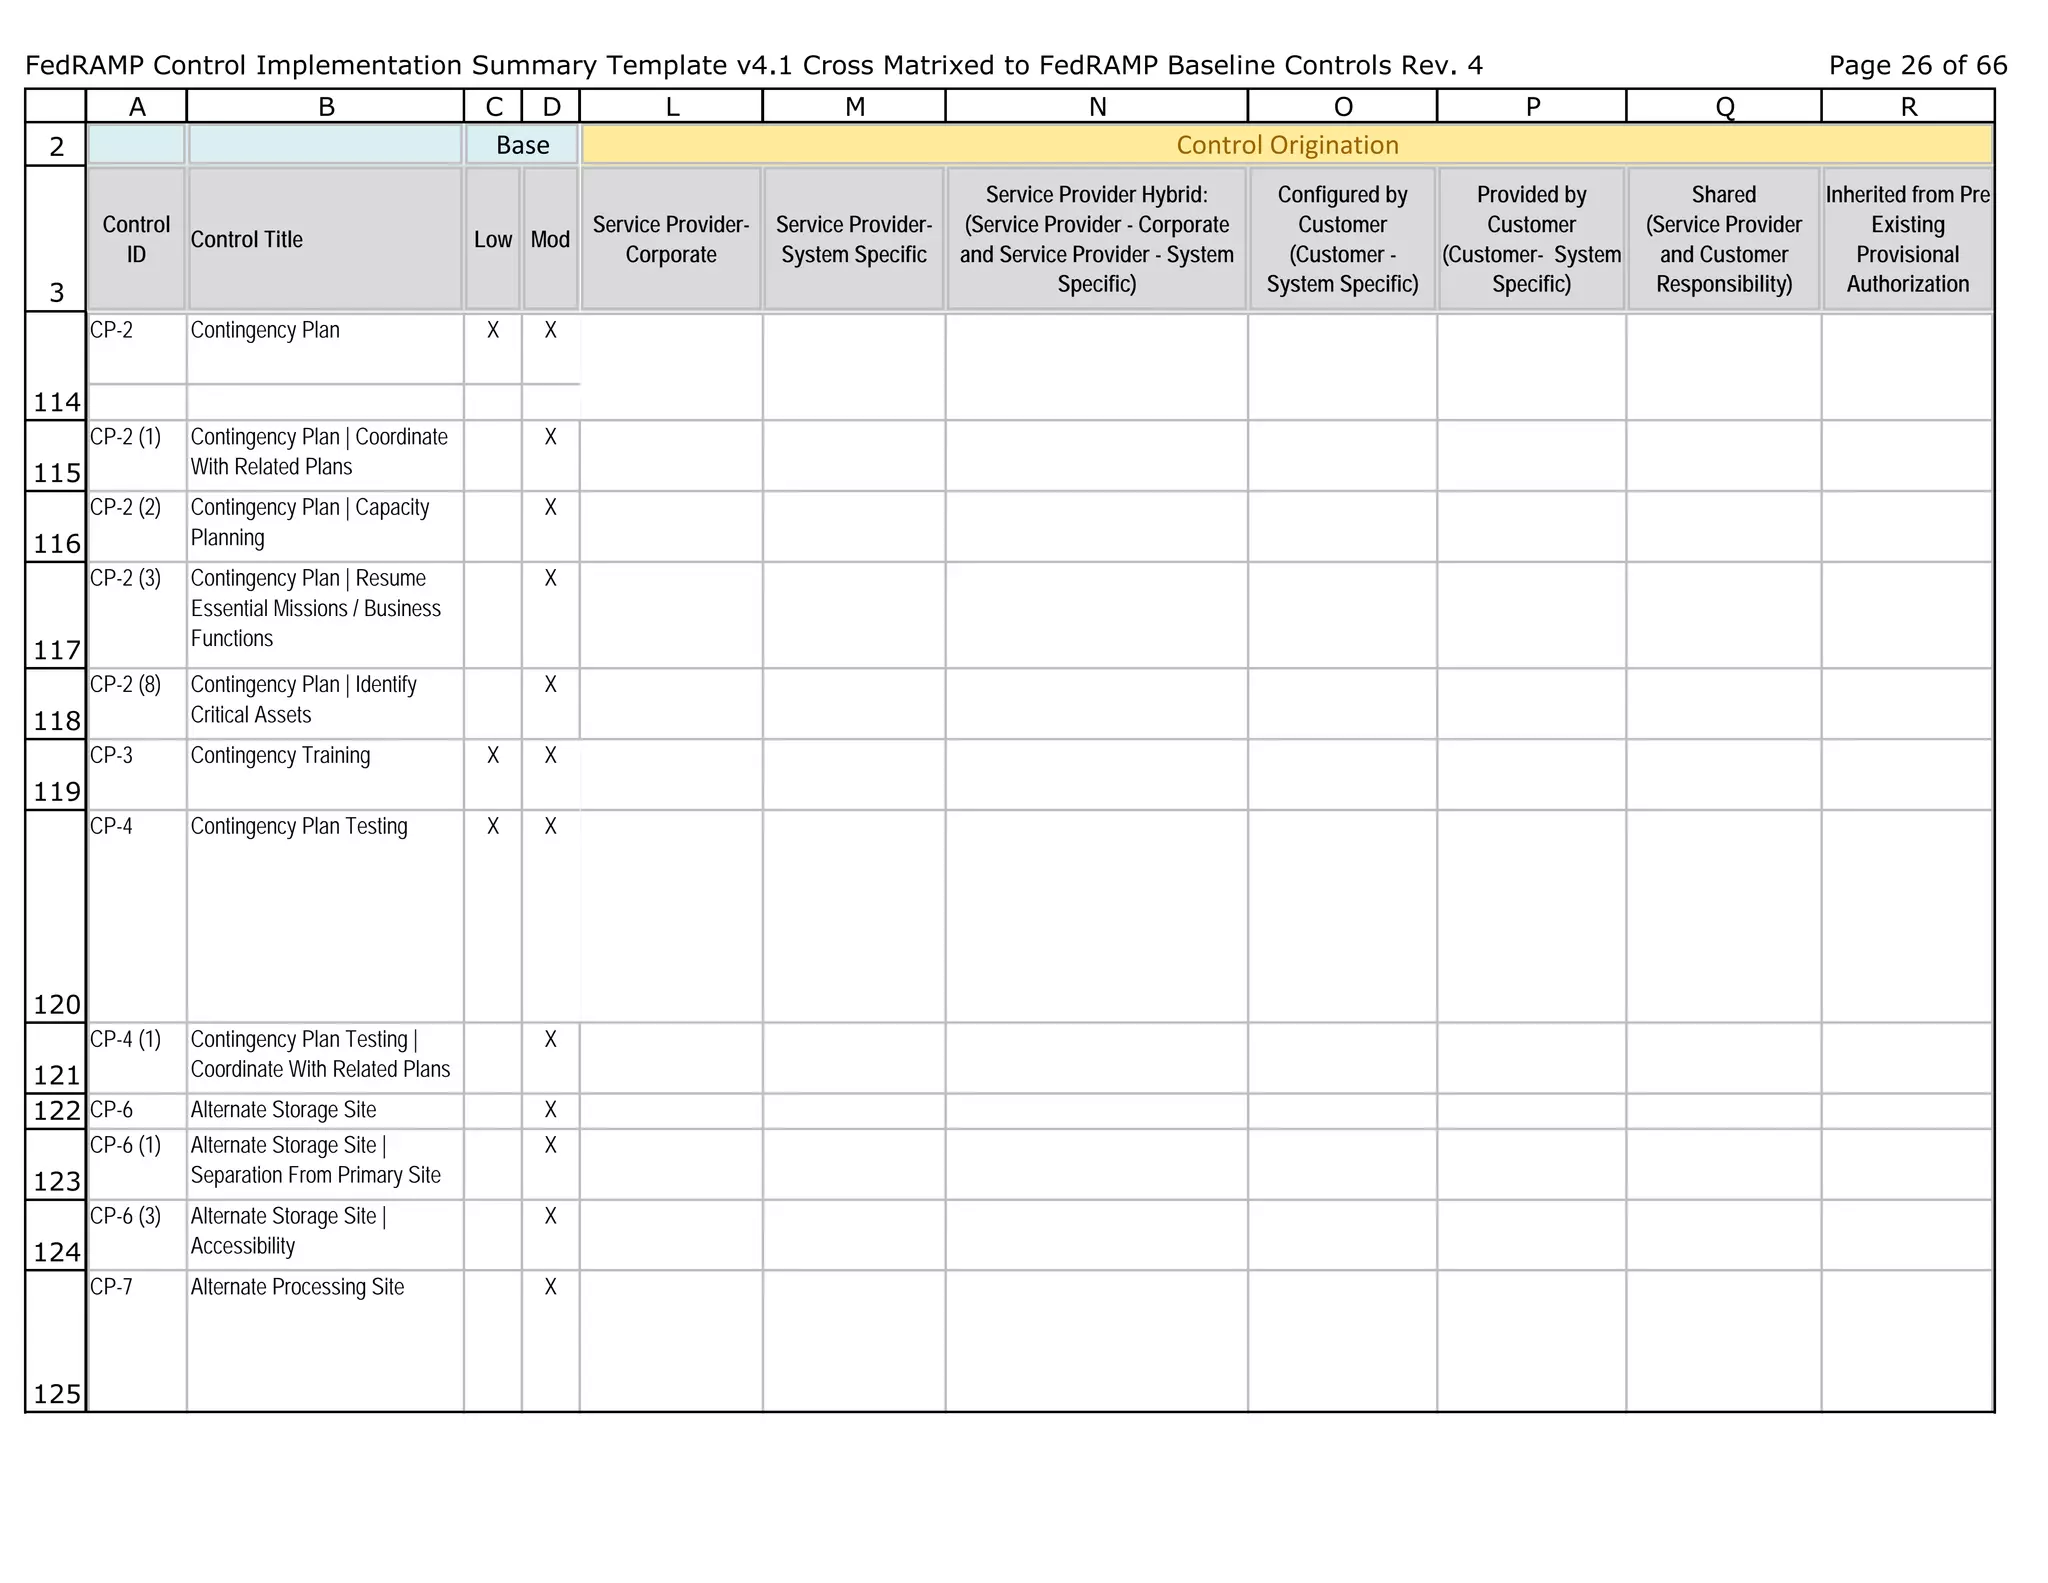Select the column L header
The image size is (2048, 1583).
pyautogui.click(x=671, y=106)
